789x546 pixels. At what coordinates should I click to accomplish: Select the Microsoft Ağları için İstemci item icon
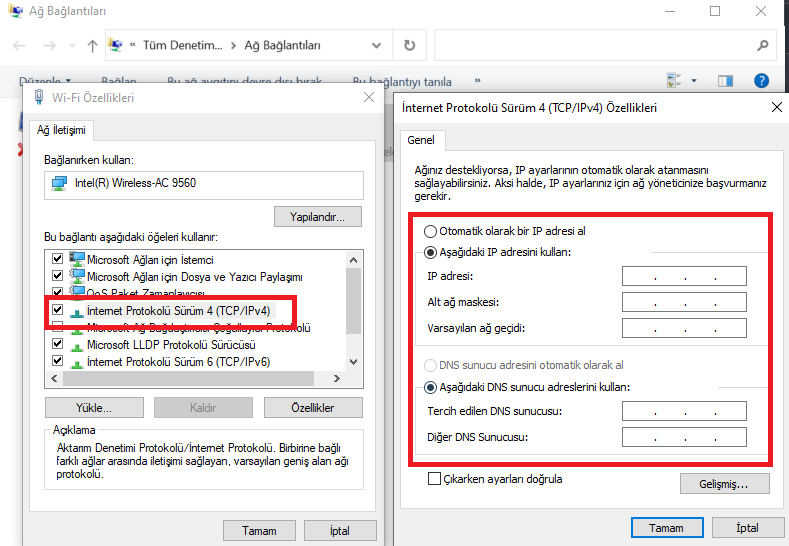[76, 259]
